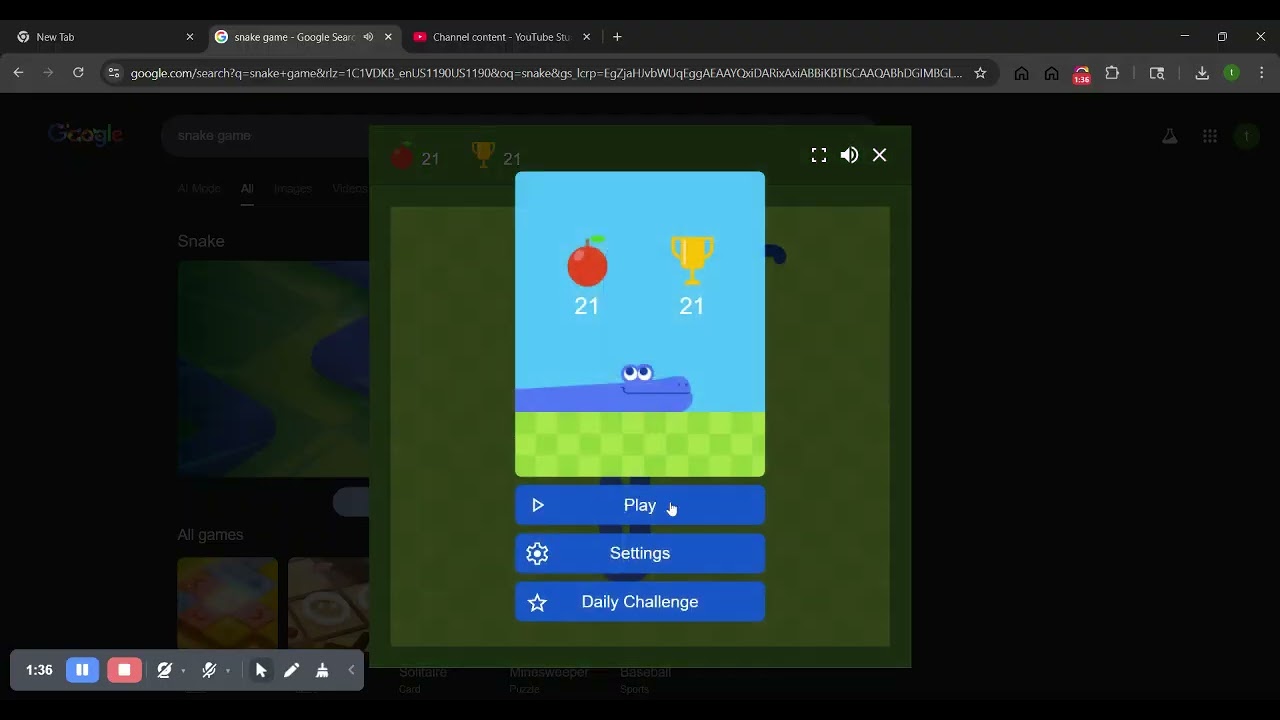1280x720 pixels.
Task: Select the cursor pointer tool in recorder
Action: pos(261,670)
